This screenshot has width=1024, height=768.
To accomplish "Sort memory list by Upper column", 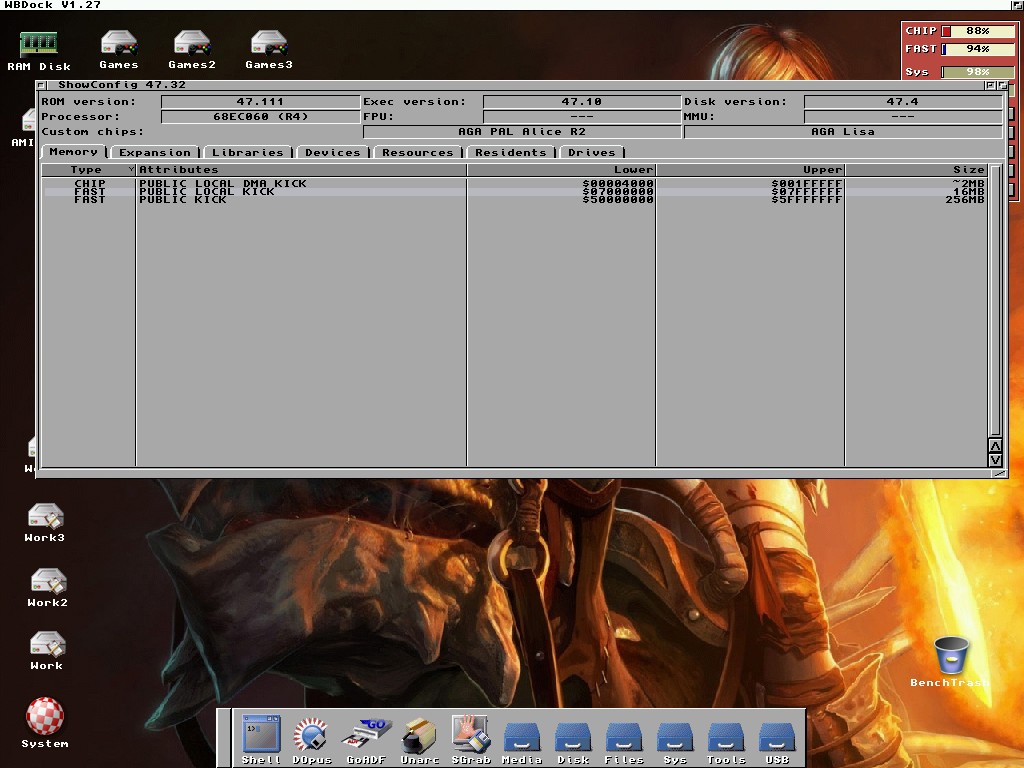I will click(750, 170).
